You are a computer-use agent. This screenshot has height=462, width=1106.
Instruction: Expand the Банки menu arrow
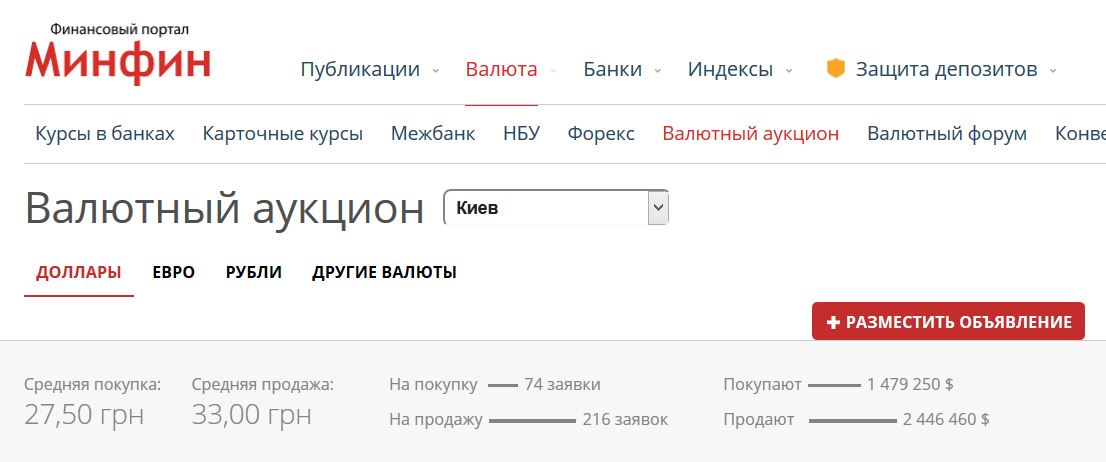pos(657,70)
